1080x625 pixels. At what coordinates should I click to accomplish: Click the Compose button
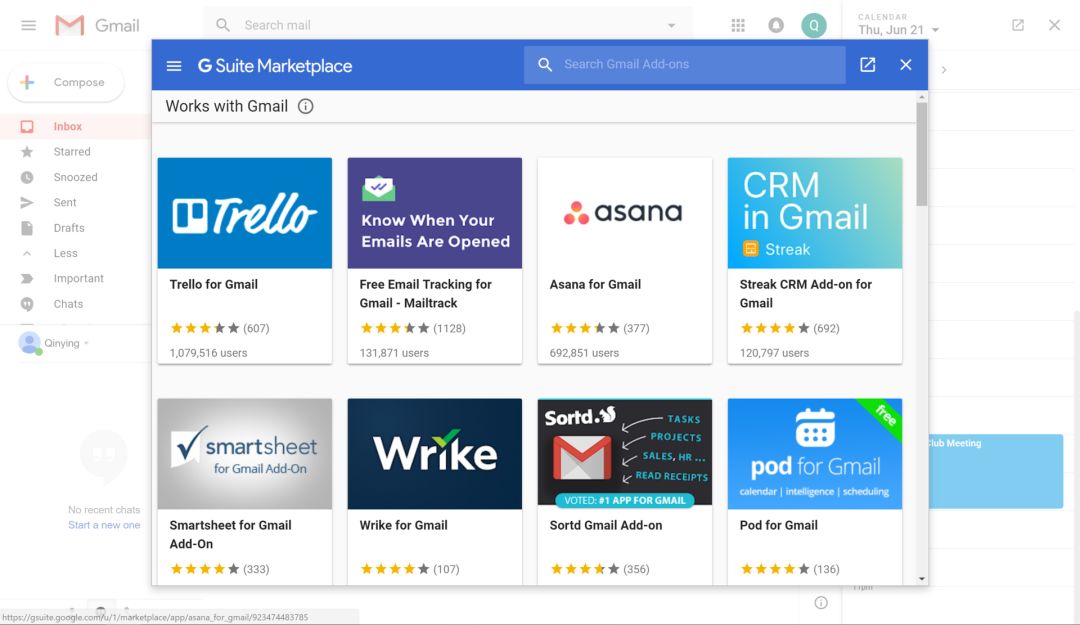pyautogui.click(x=66, y=83)
